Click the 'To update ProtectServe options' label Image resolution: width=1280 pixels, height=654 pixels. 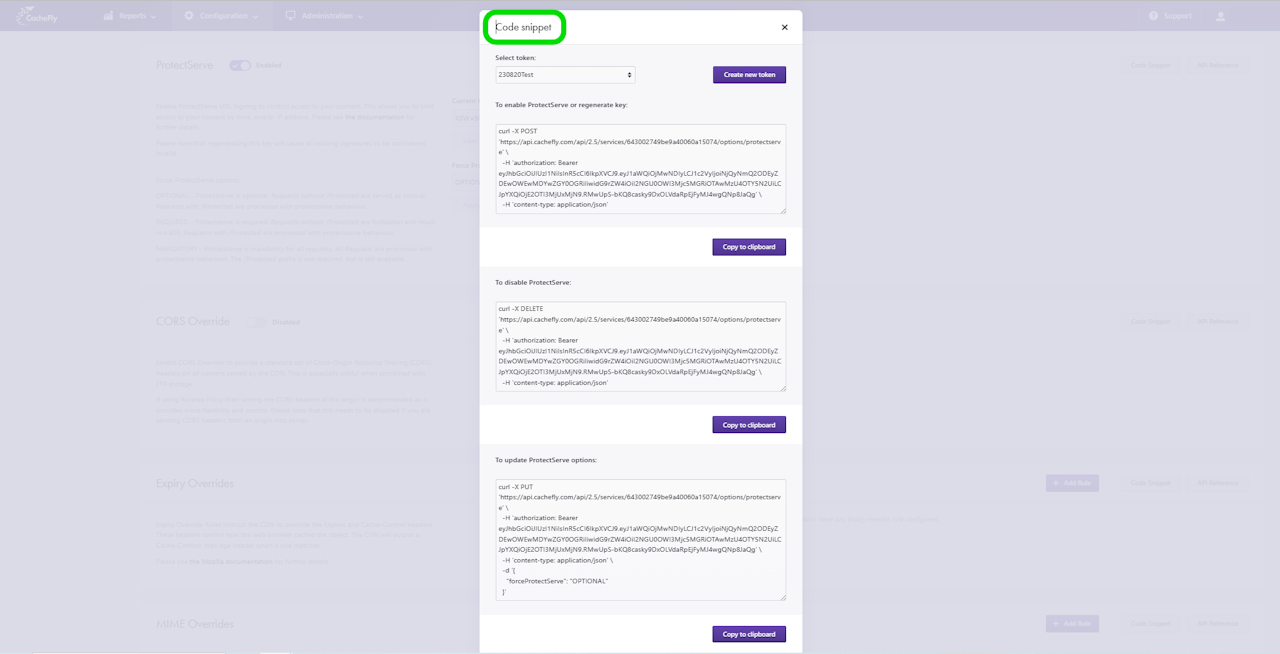coord(546,460)
